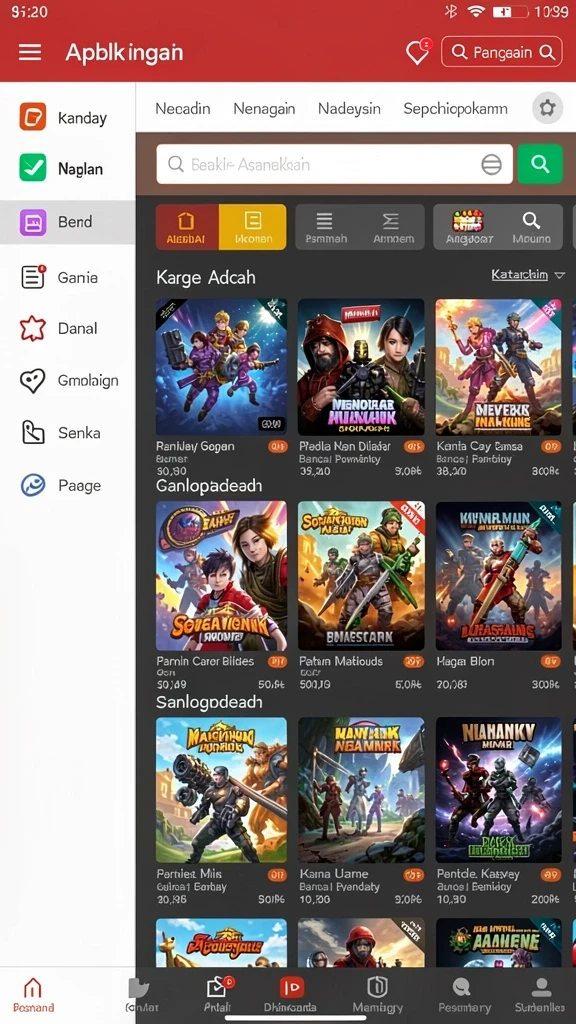Open the Psmmah list filter button

click(327, 227)
